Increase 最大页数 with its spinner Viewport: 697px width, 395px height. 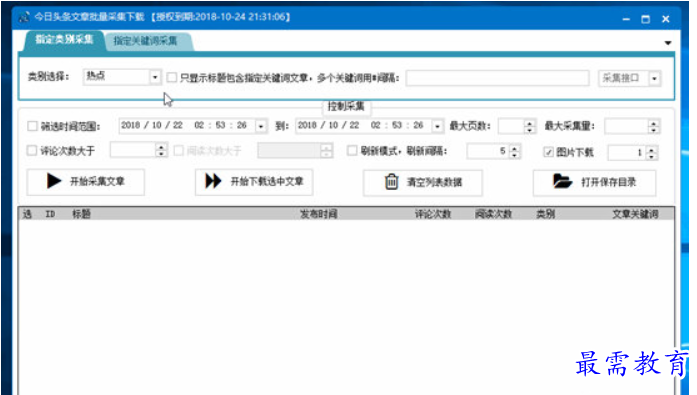[529, 124]
